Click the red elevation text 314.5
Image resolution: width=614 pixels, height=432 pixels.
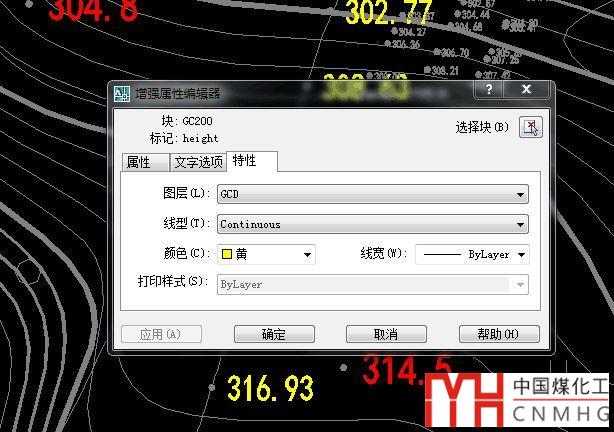406,369
